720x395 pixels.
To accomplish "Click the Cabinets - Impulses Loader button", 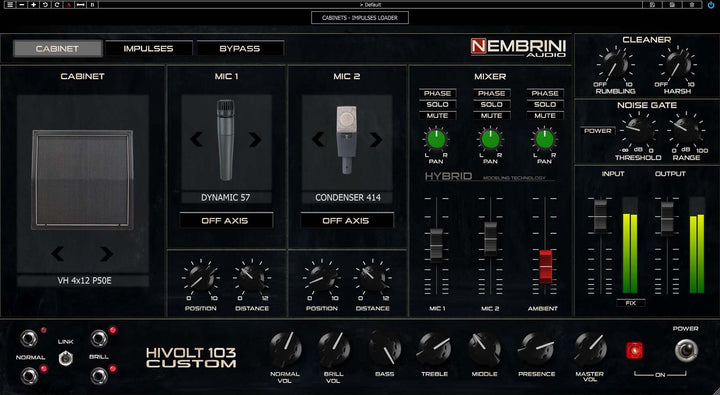I will click(360, 17).
